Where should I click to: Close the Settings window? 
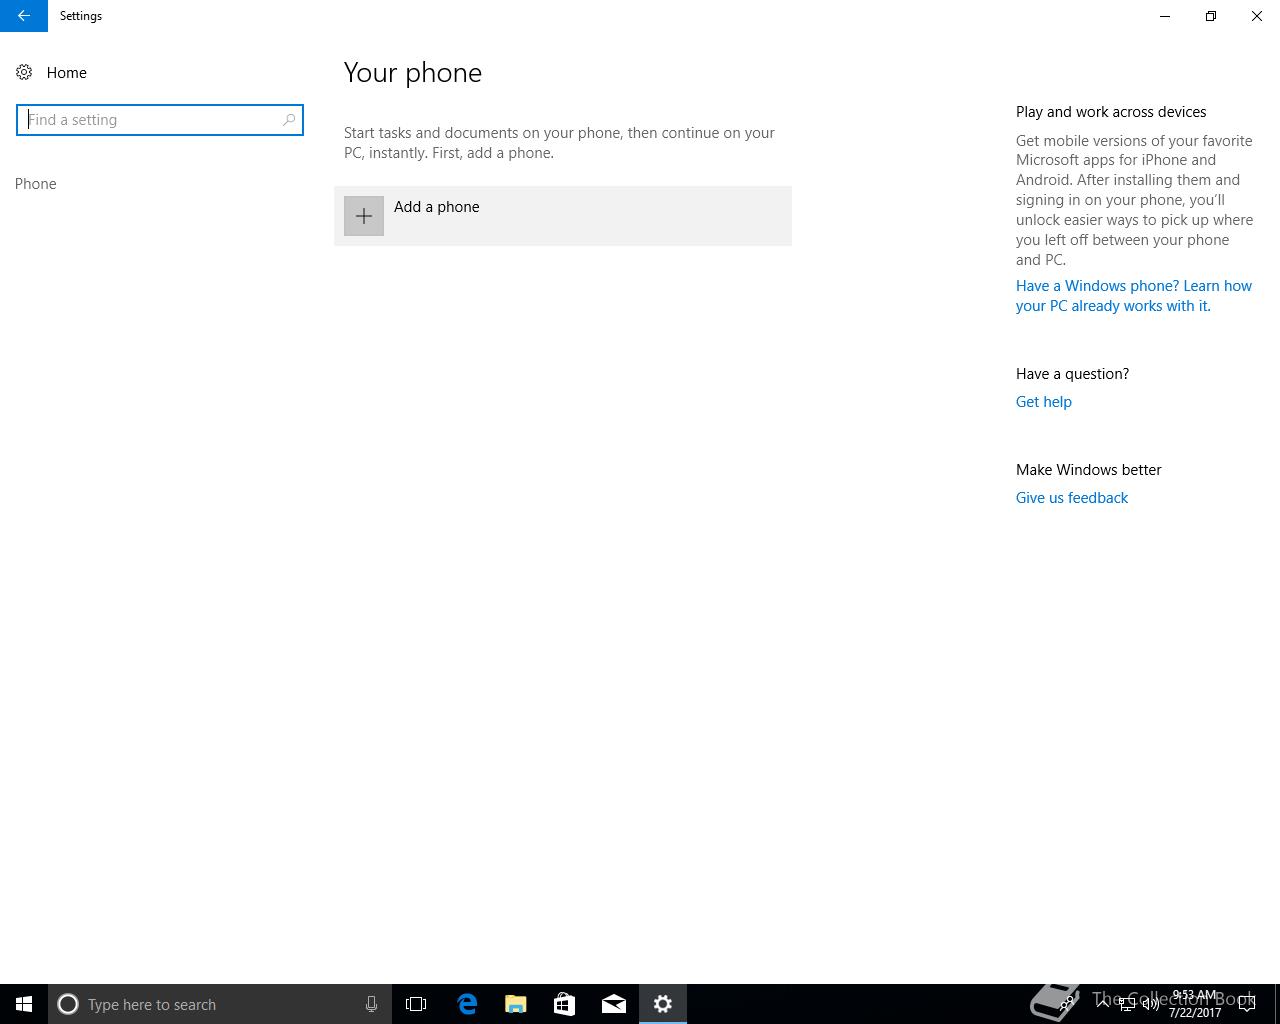[x=1257, y=16]
